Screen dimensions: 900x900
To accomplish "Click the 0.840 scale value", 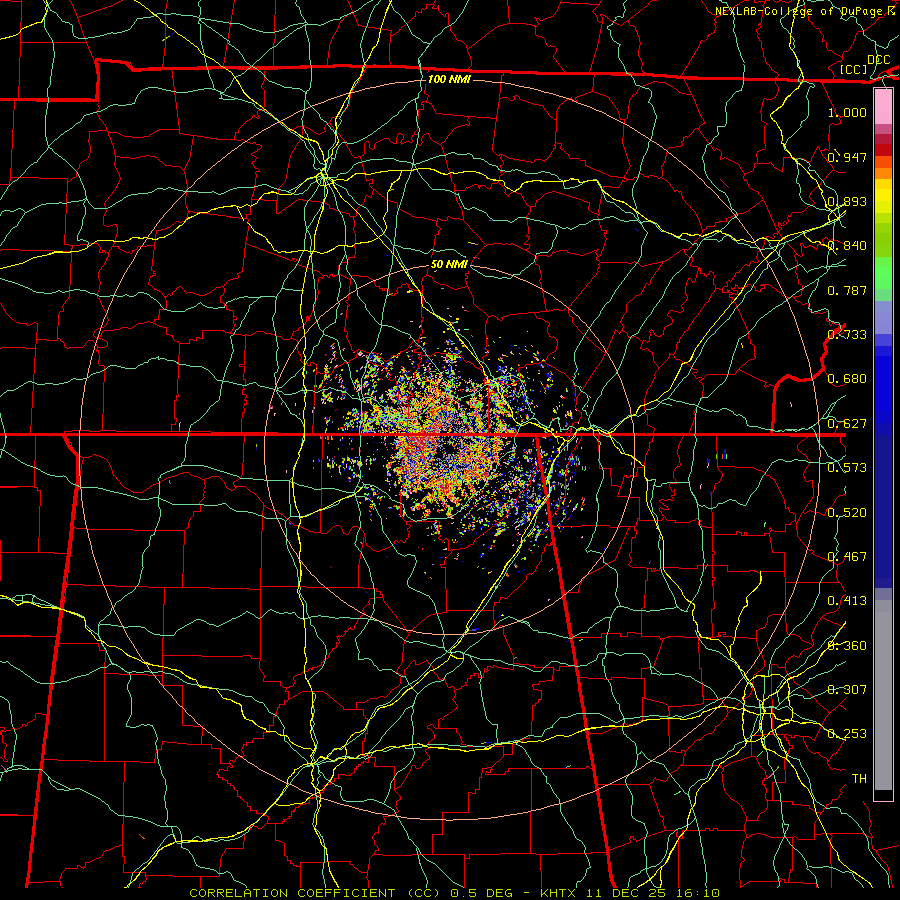I will pos(847,246).
